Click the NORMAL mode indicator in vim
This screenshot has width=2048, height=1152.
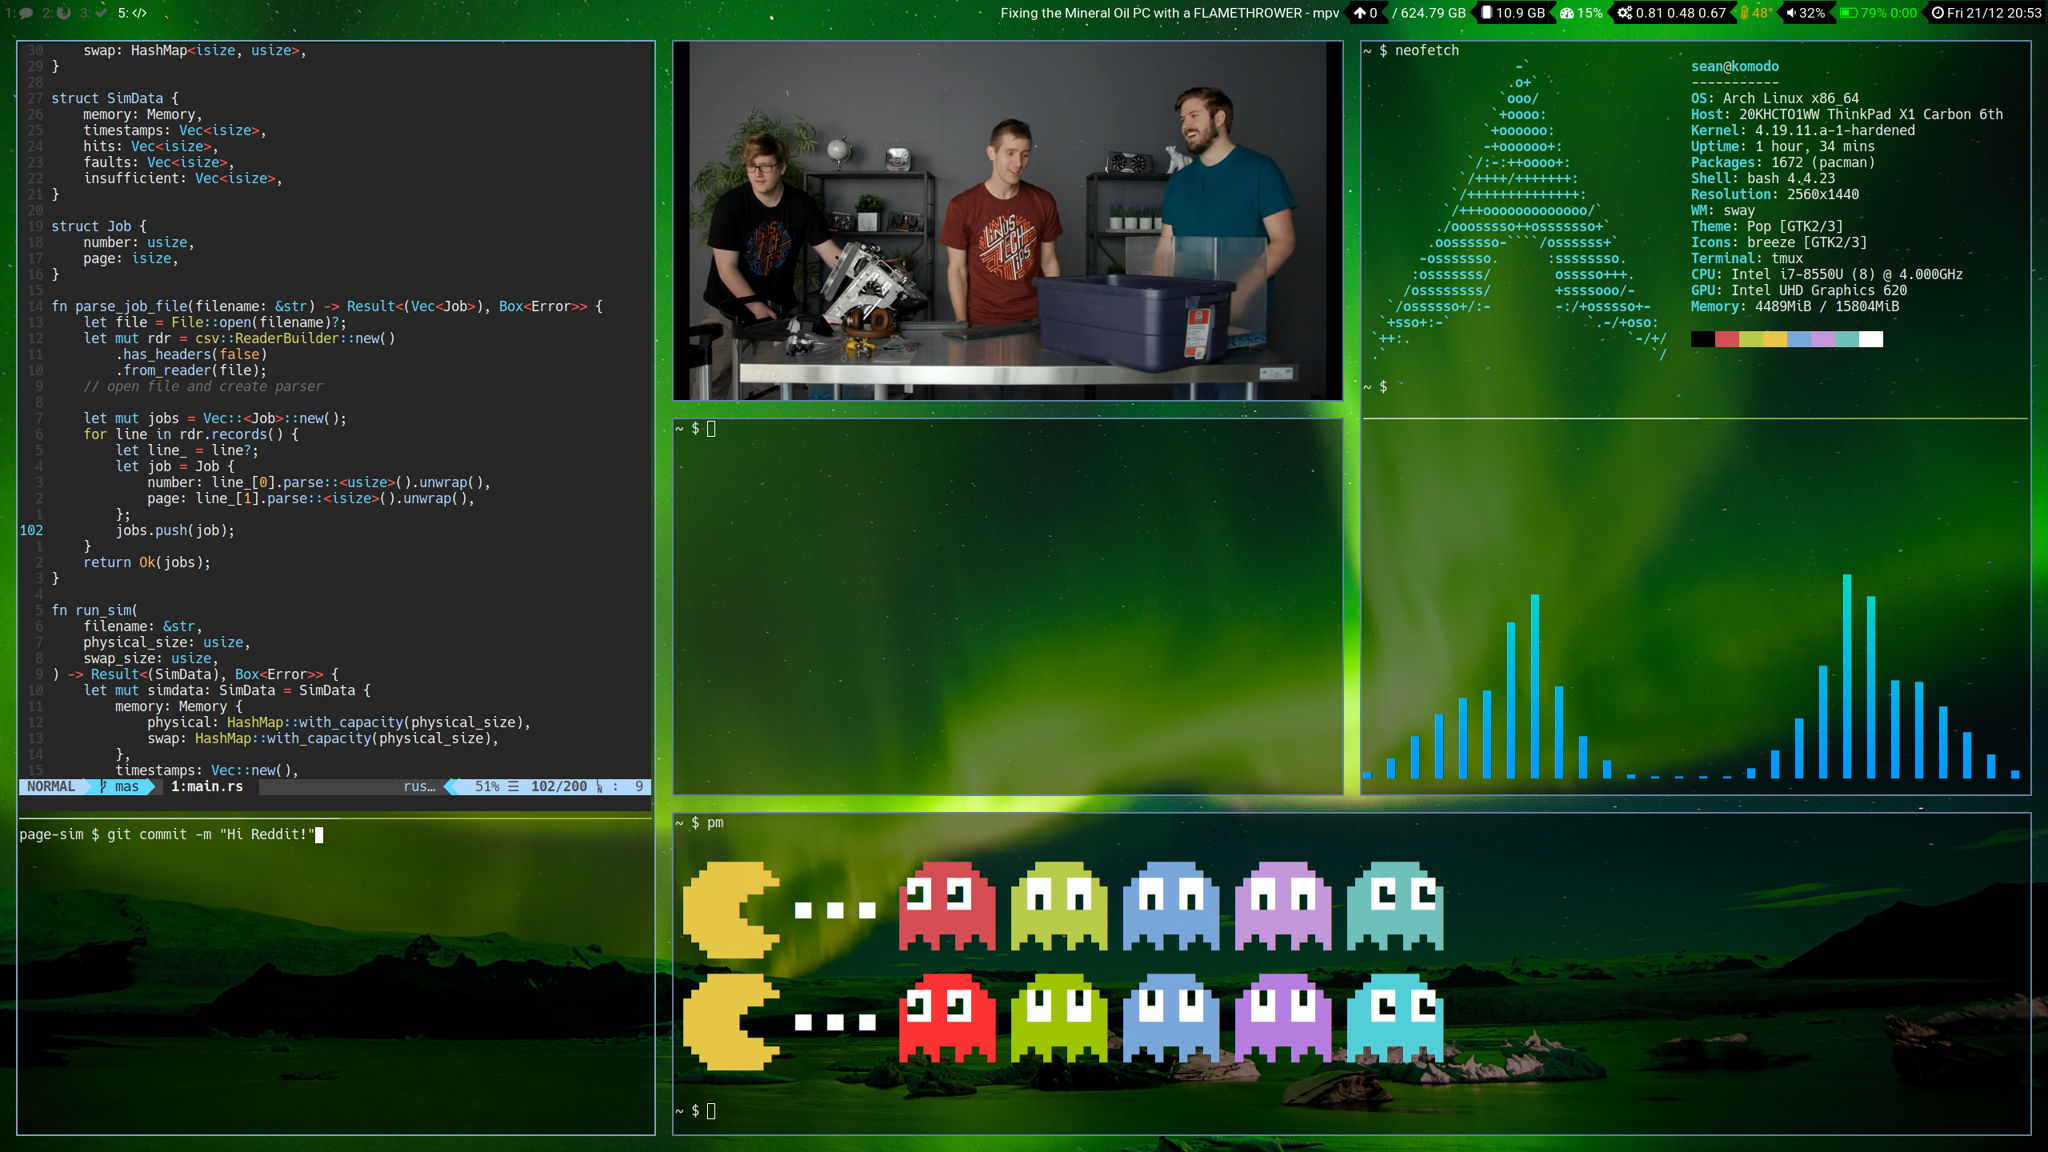pos(51,787)
